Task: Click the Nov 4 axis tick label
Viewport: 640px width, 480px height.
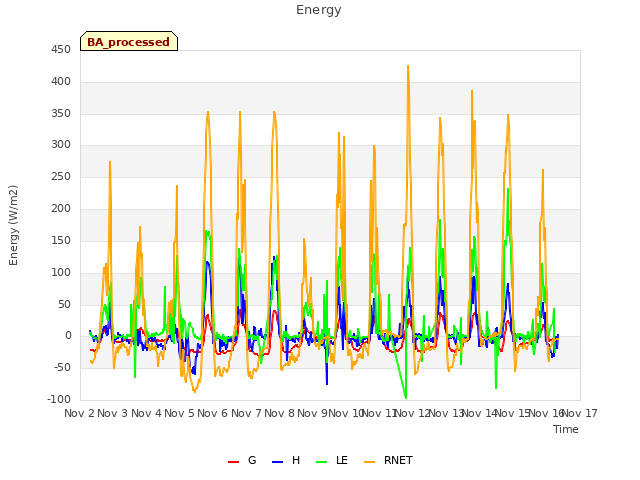Action: coord(146,413)
